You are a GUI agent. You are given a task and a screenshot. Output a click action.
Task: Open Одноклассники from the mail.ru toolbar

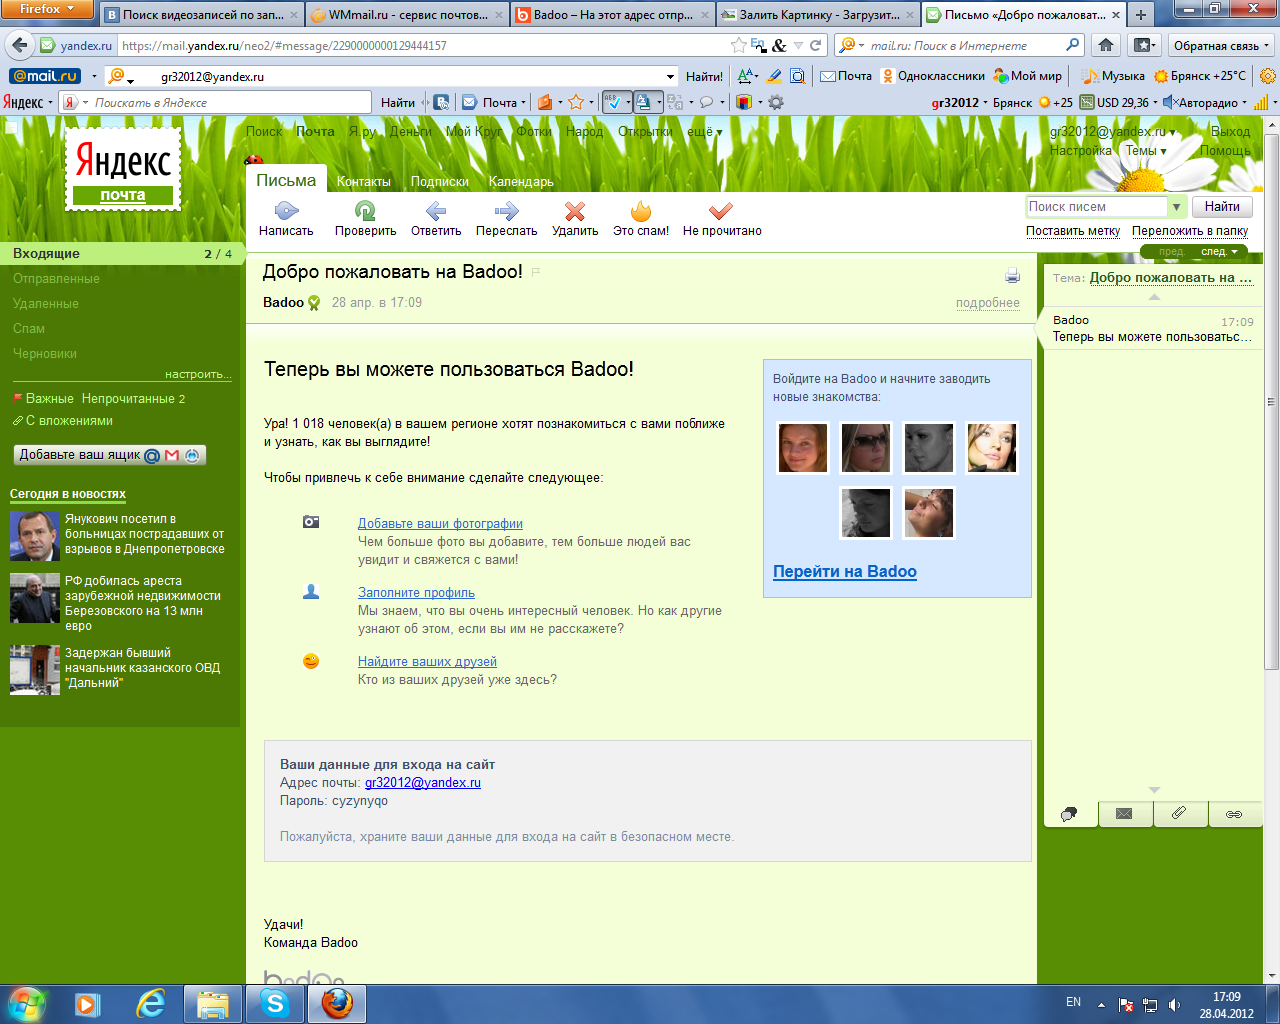[x=933, y=76]
